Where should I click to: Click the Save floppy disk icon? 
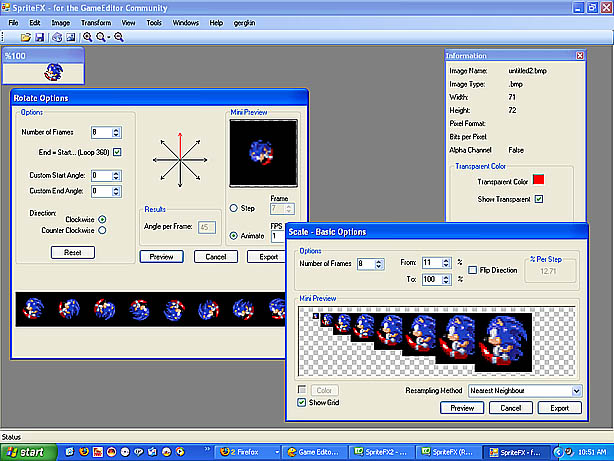click(x=40, y=37)
